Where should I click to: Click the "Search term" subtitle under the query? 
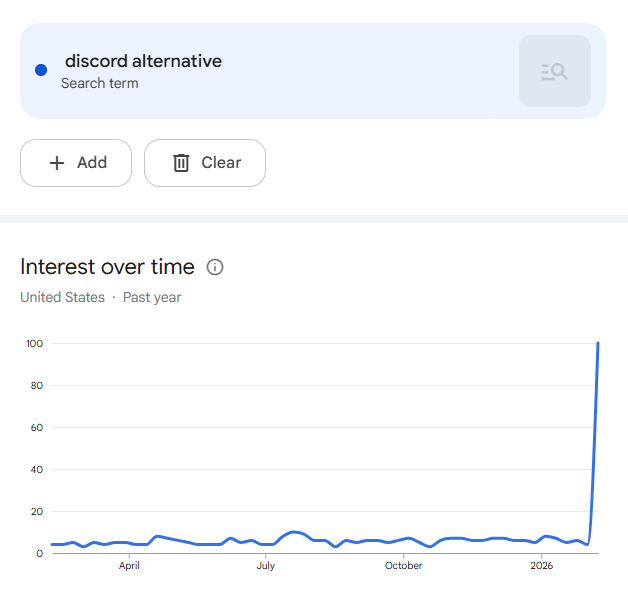tap(99, 83)
